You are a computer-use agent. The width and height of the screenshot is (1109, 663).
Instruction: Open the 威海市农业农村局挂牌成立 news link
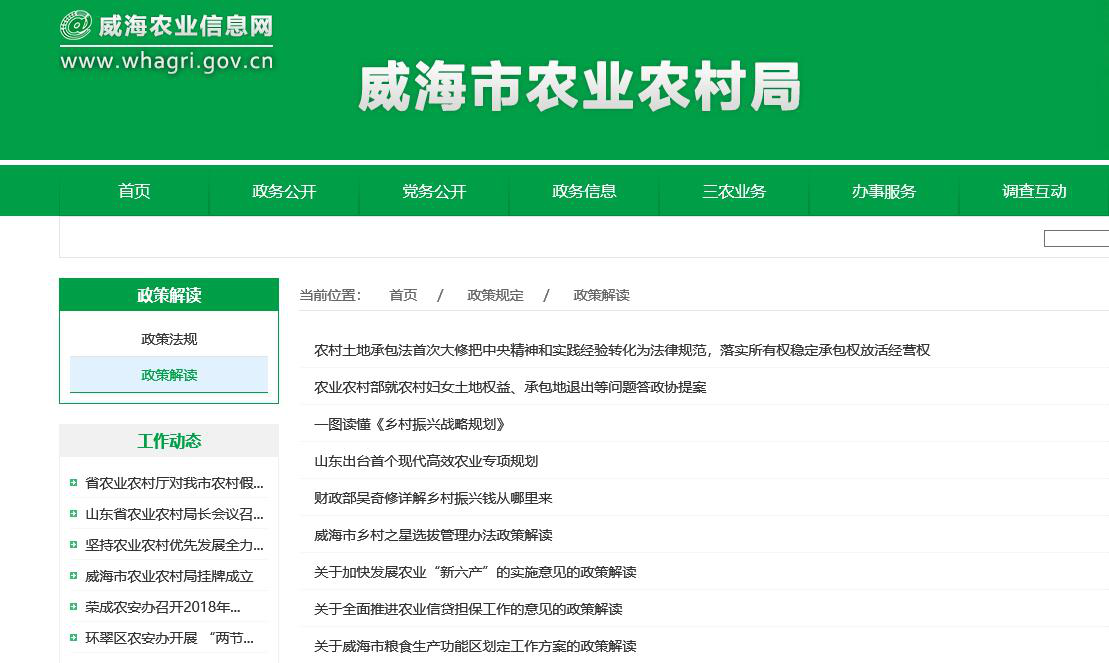(169, 576)
